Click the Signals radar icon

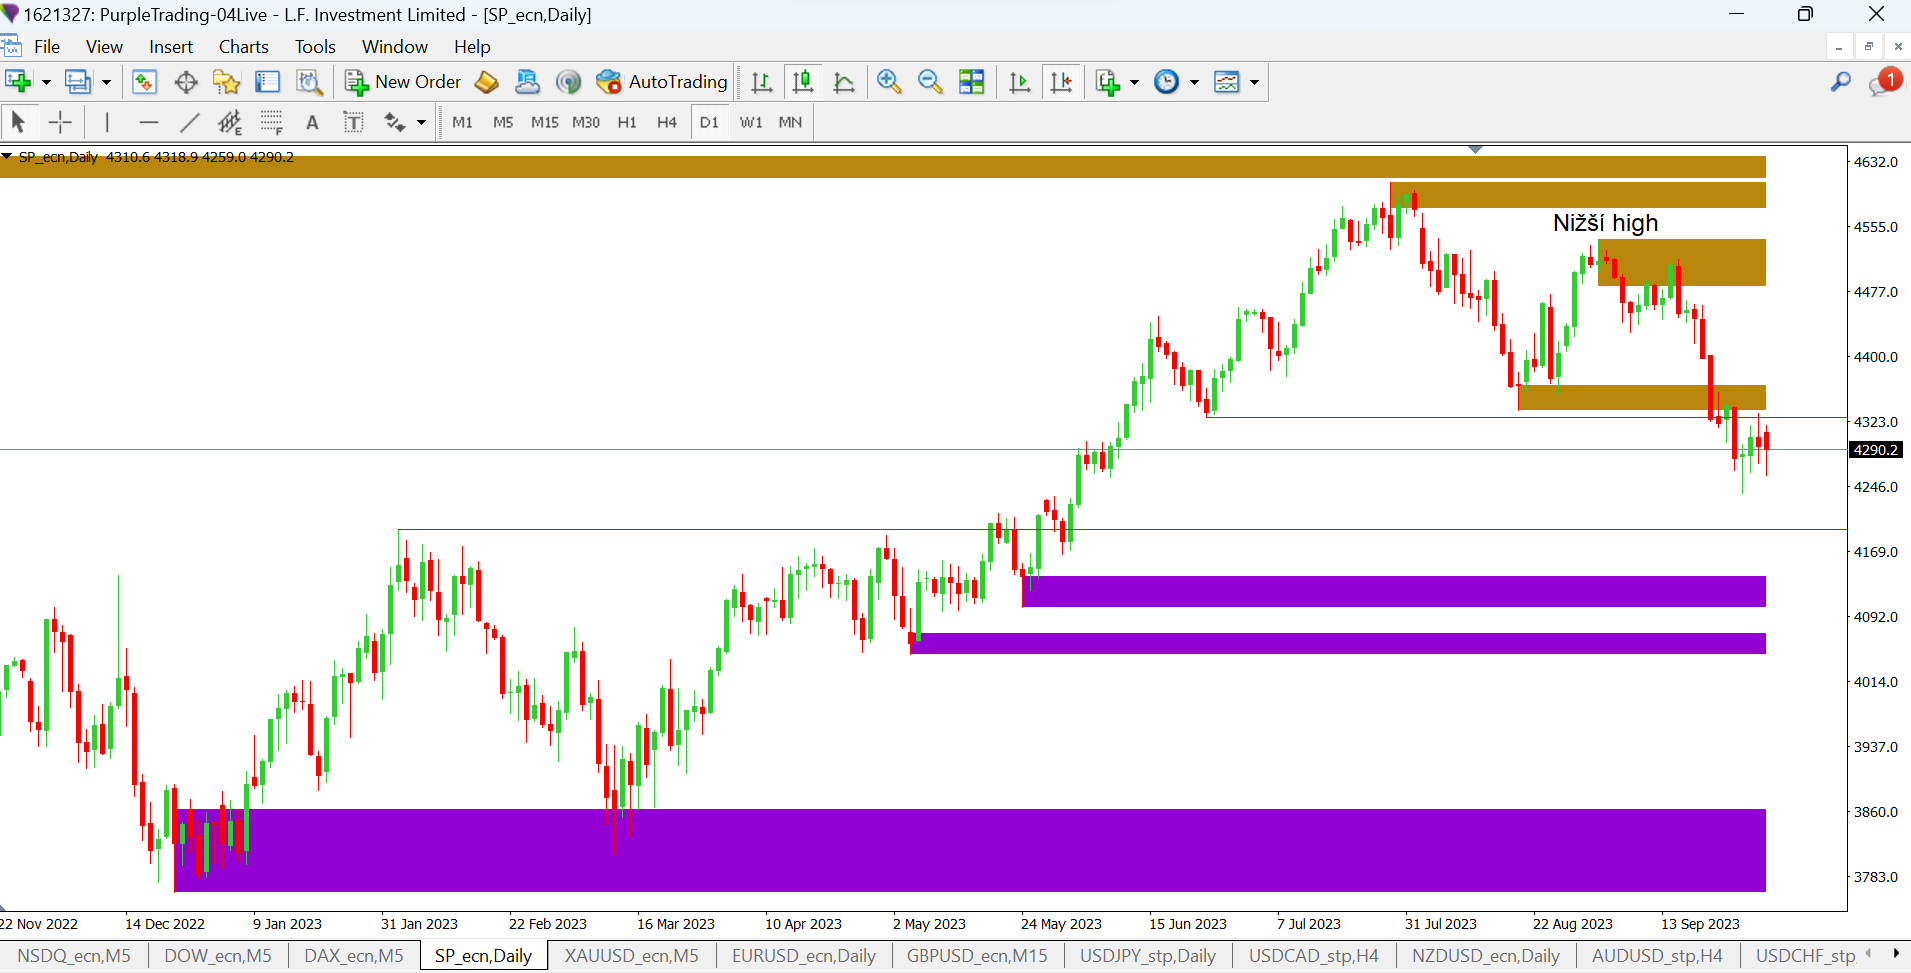(568, 82)
